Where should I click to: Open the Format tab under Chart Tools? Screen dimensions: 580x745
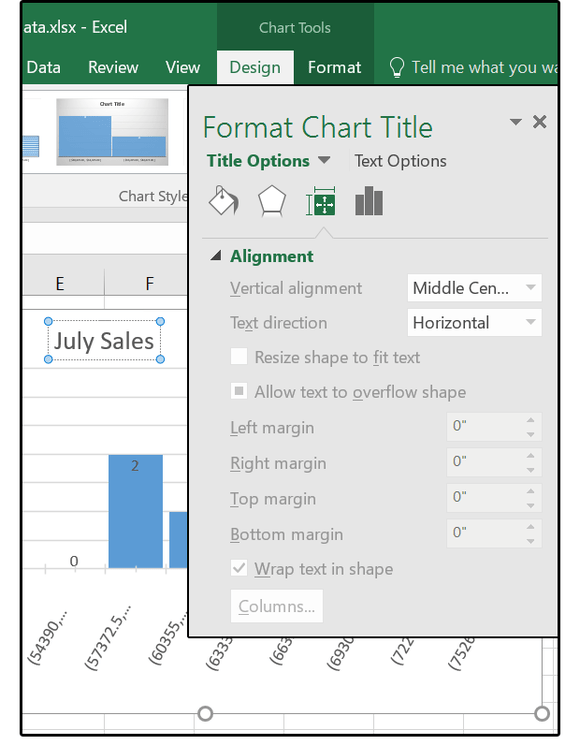334,67
